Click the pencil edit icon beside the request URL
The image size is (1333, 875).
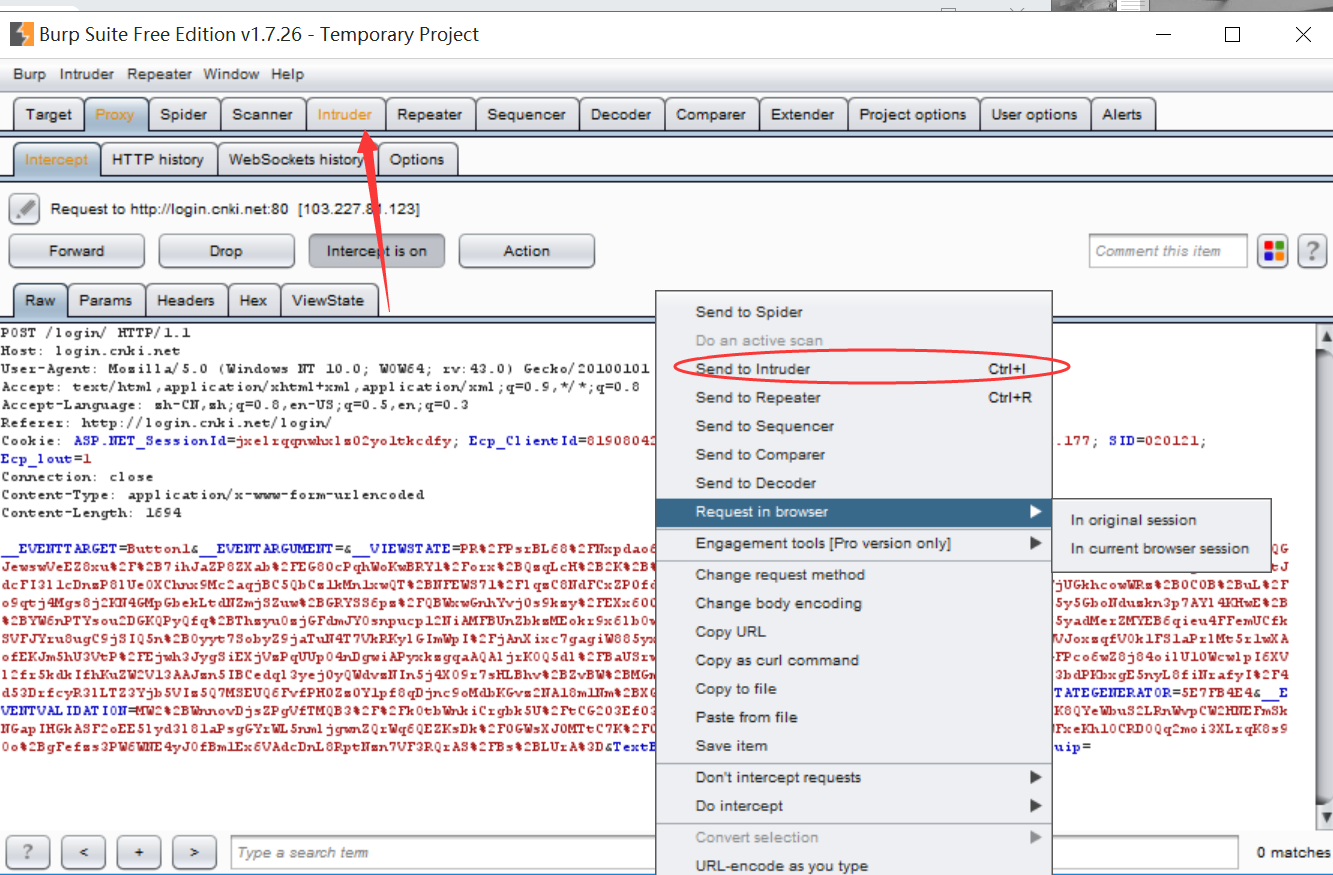click(x=25, y=209)
